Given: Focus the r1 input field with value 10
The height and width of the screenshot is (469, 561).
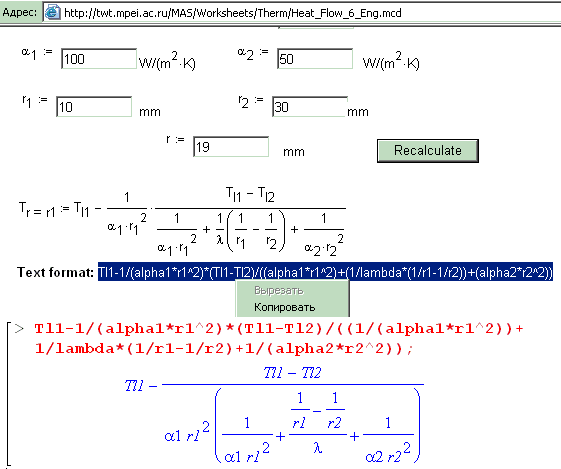Looking at the screenshot, I should [x=94, y=107].
